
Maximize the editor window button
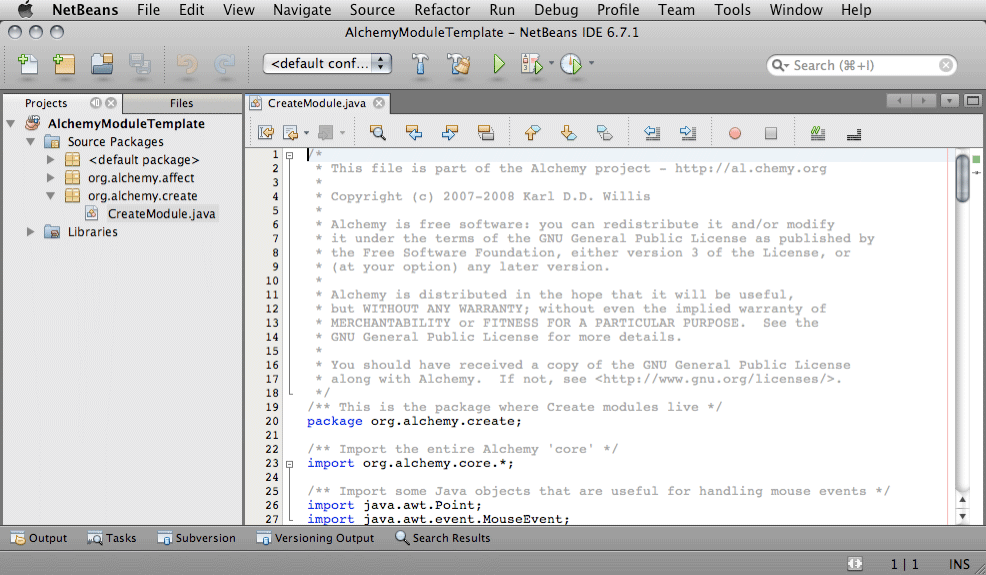point(973,101)
